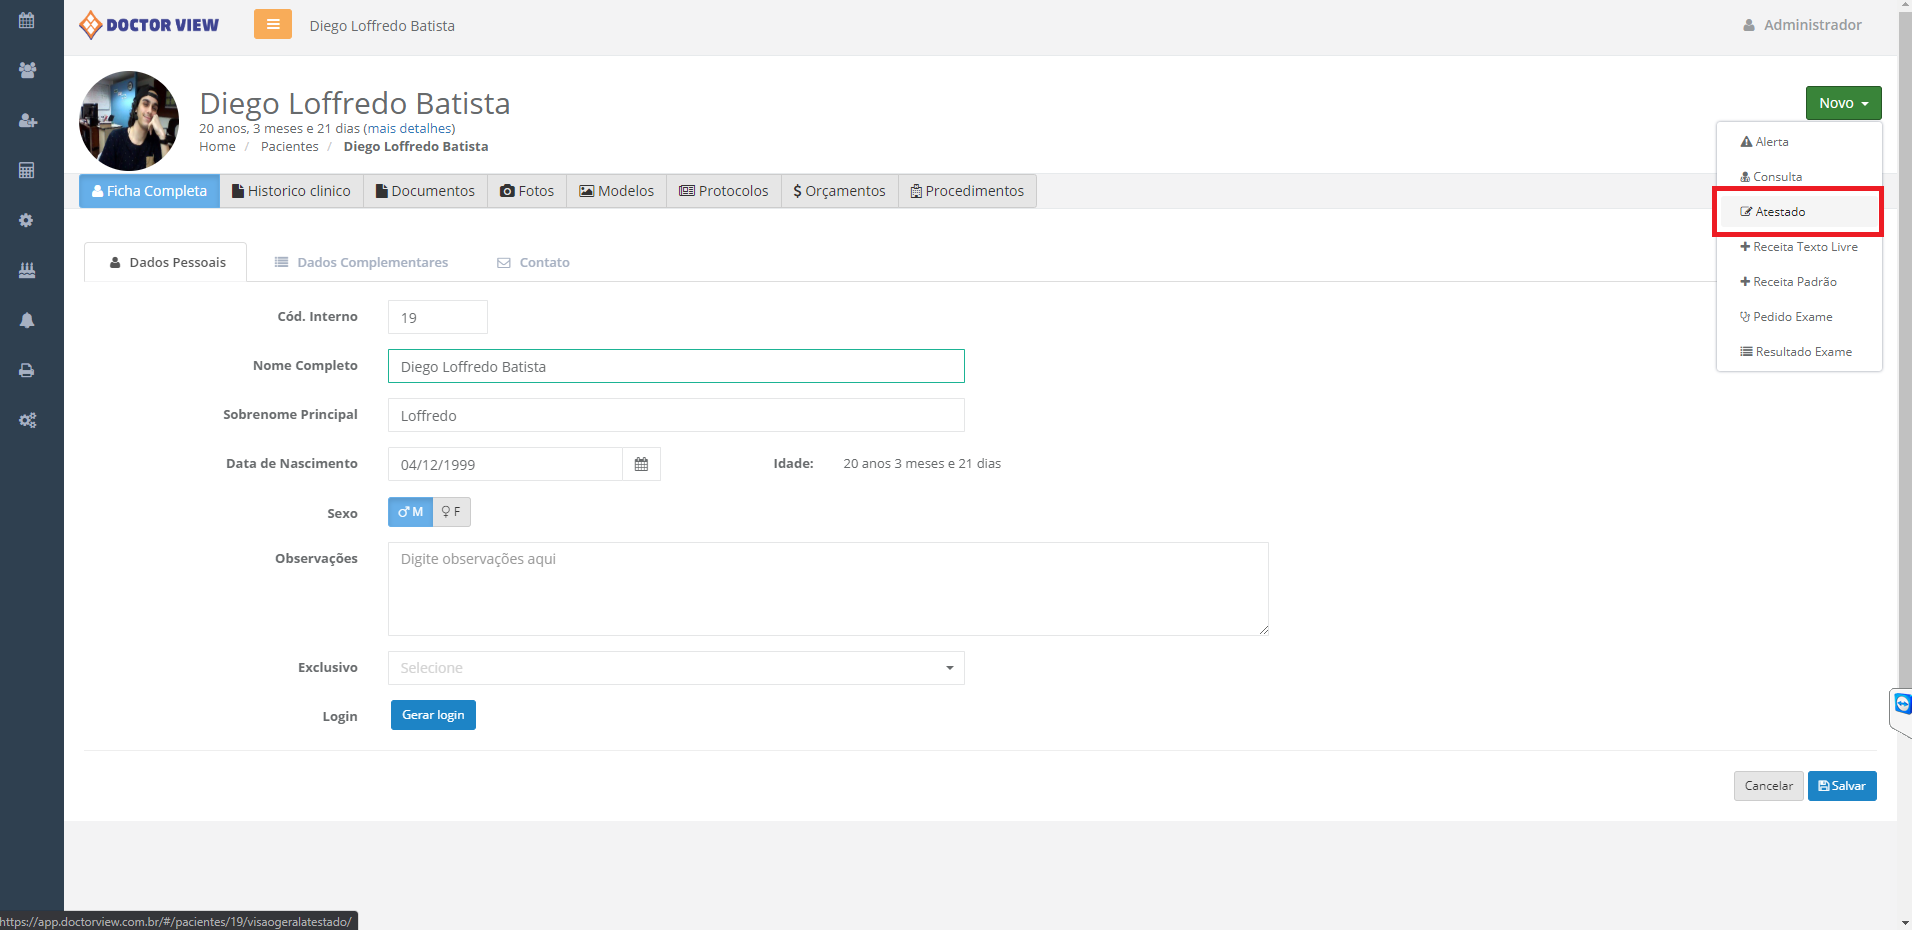Open date picker for Data de Nascimento
Screen dimensions: 1914x930
point(641,465)
